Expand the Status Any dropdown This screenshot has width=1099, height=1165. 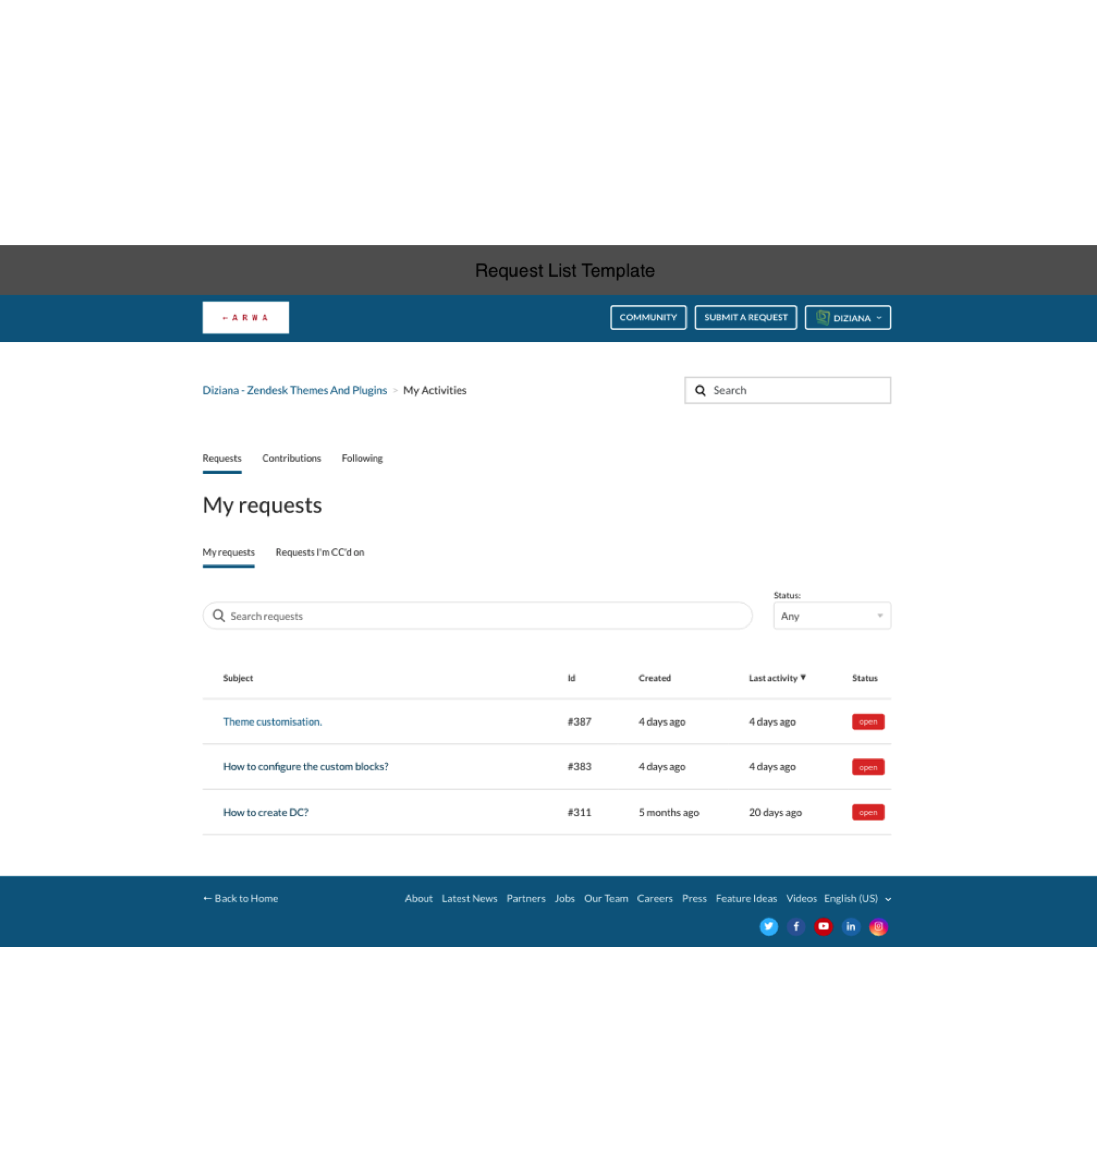pos(831,616)
